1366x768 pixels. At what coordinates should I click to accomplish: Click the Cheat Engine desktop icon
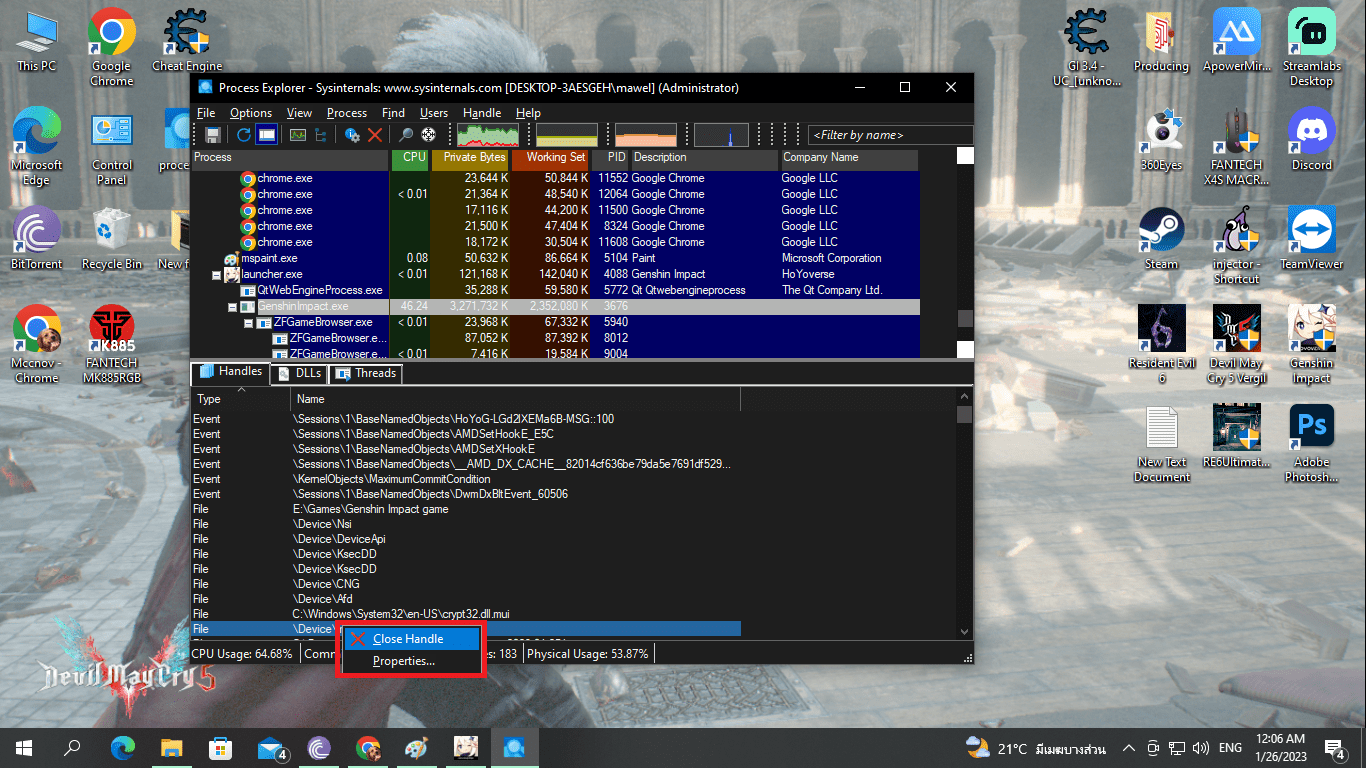(x=187, y=41)
